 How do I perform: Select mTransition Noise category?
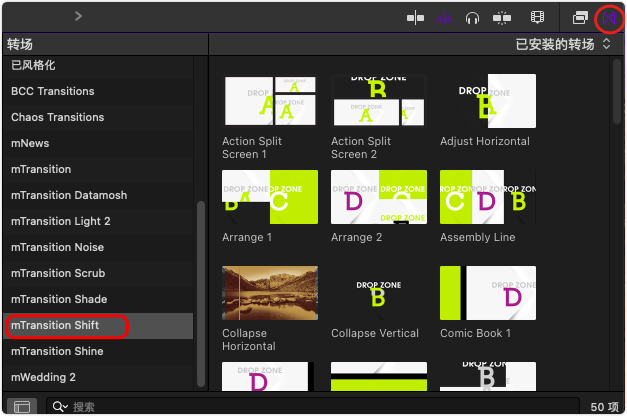tap(98, 247)
